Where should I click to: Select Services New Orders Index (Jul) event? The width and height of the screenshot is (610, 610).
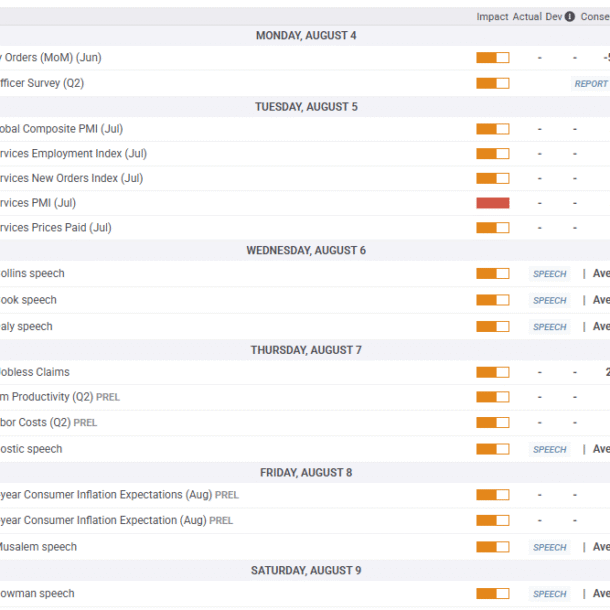click(72, 178)
